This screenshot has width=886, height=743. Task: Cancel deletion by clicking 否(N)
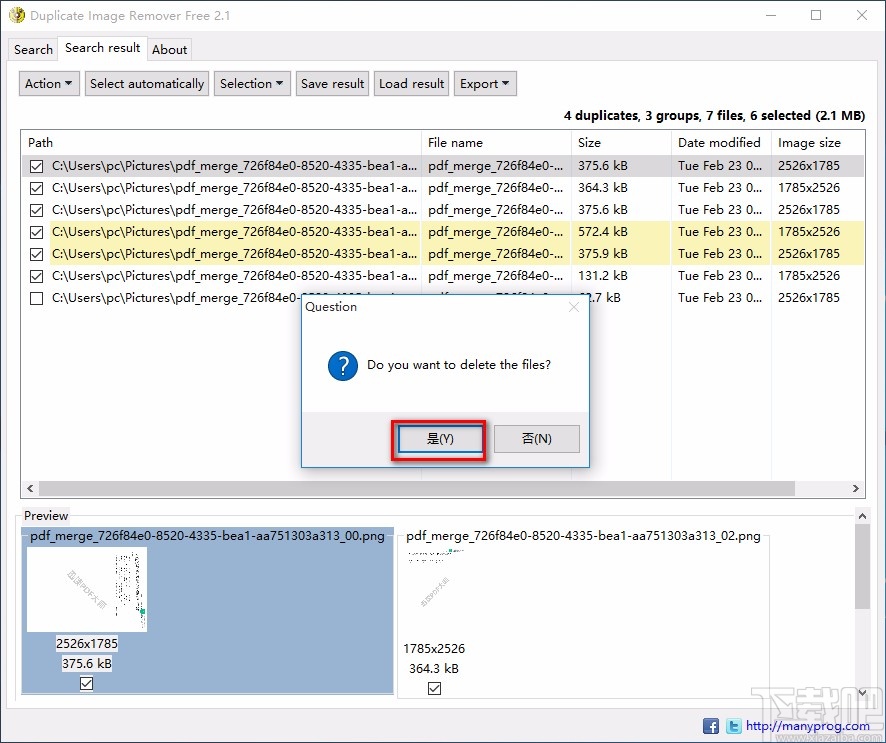point(536,438)
